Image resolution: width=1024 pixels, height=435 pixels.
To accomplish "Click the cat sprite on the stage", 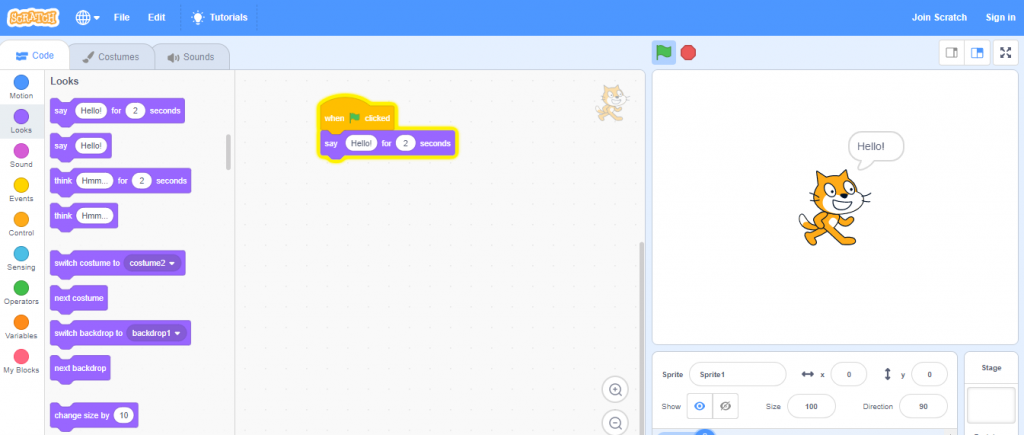I will (x=834, y=207).
